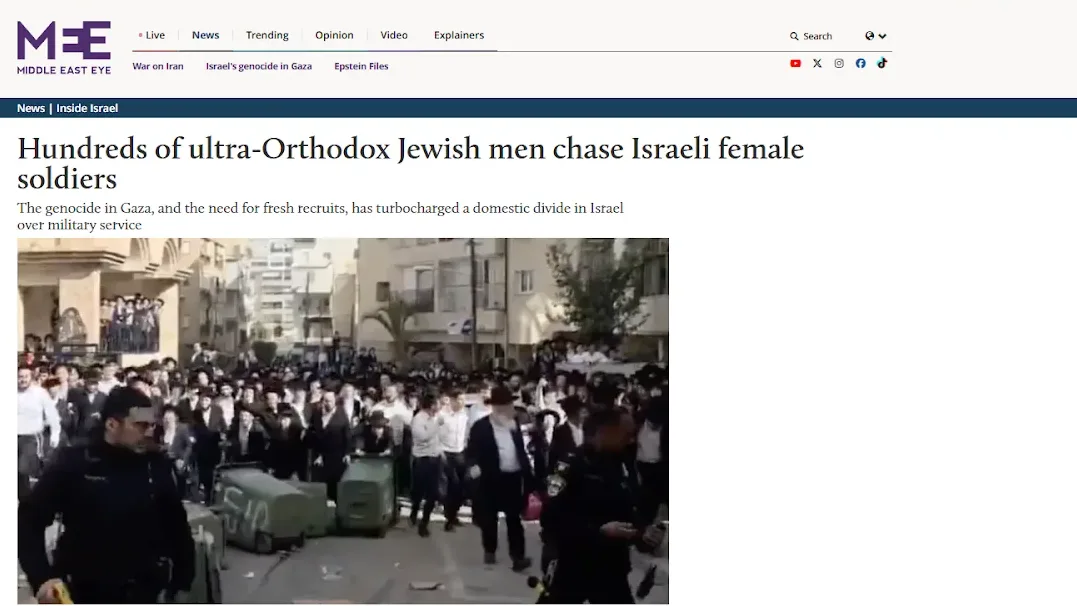This screenshot has width=1077, height=606.
Task: Expand the language dropdown chevron
Action: coord(883,36)
